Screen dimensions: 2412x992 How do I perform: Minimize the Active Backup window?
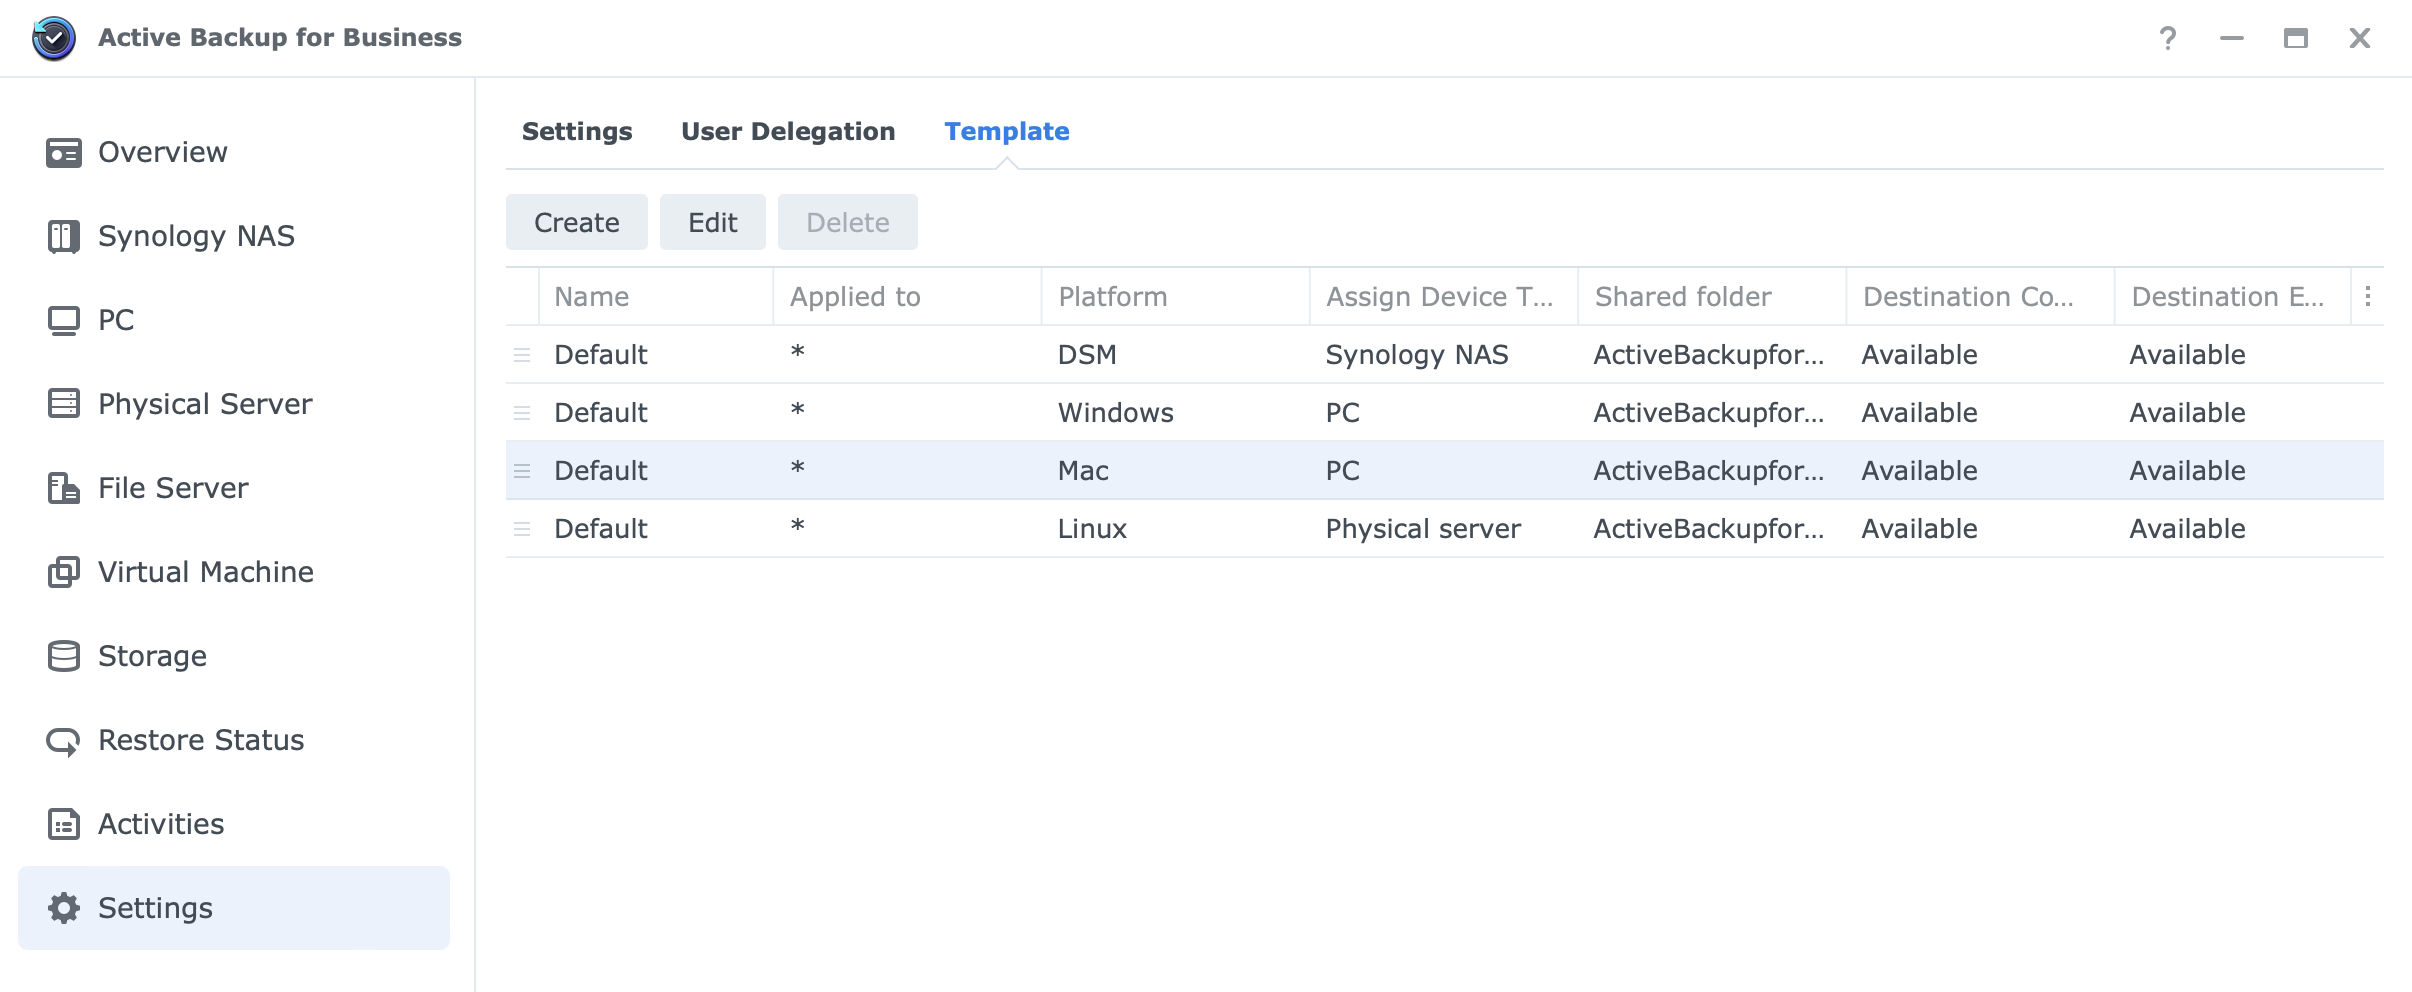tap(2232, 38)
